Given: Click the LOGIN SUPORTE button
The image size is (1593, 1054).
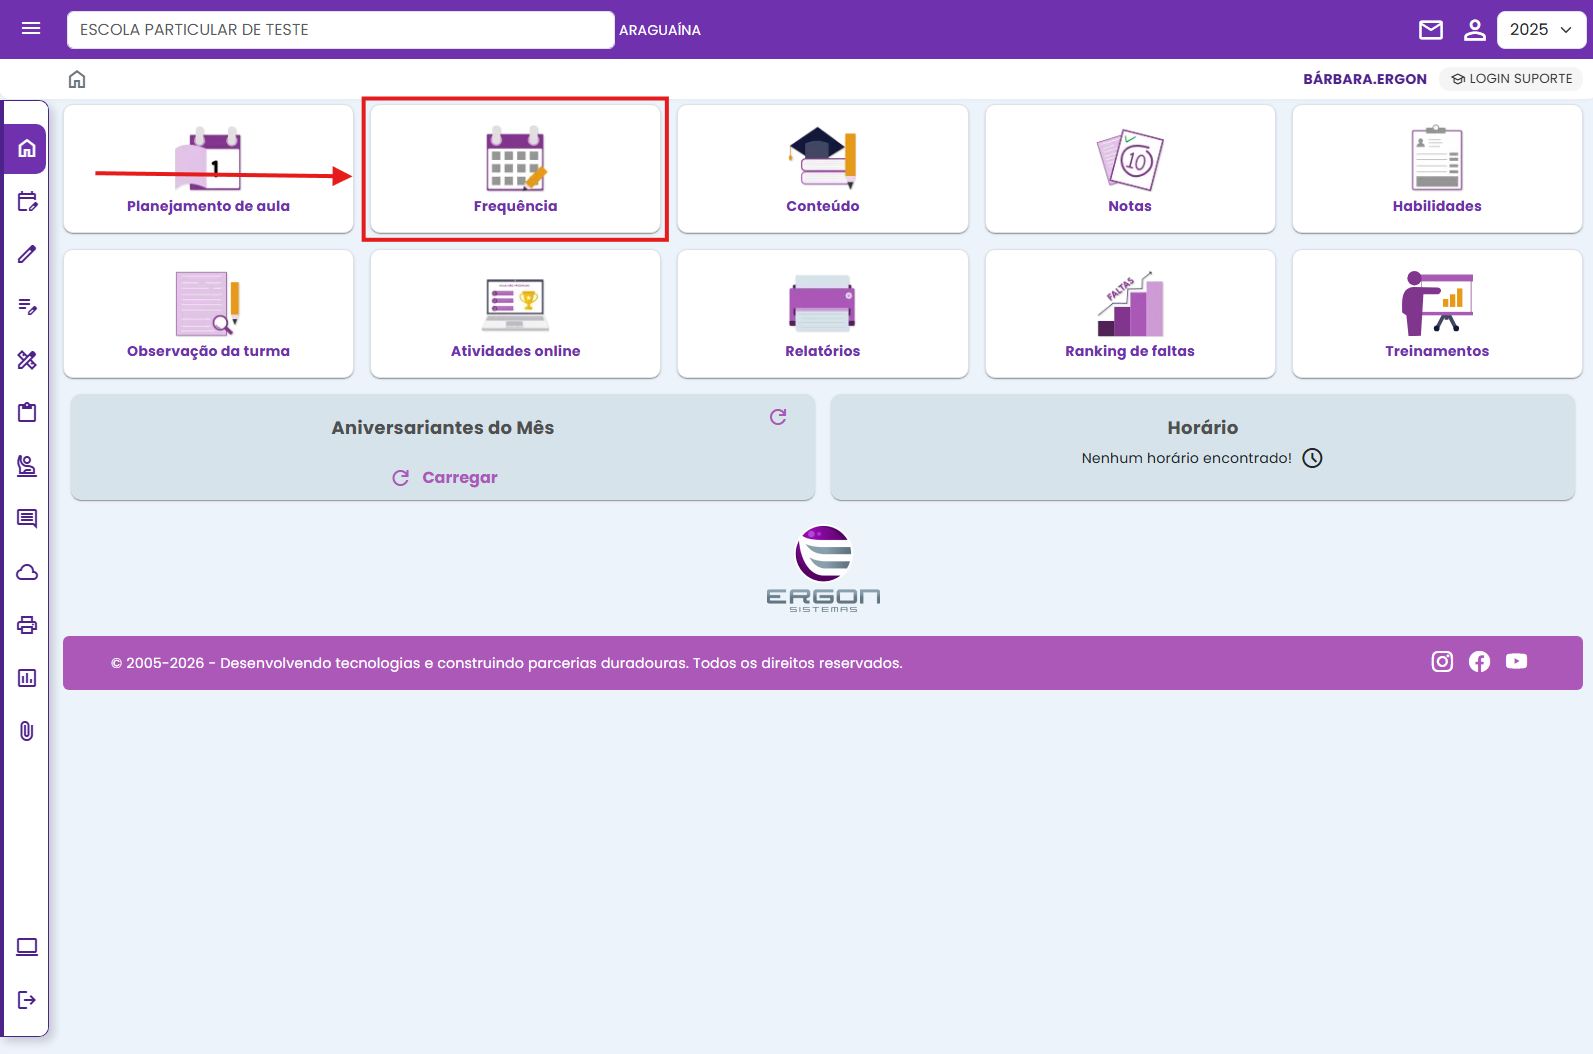Looking at the screenshot, I should [x=1511, y=79].
